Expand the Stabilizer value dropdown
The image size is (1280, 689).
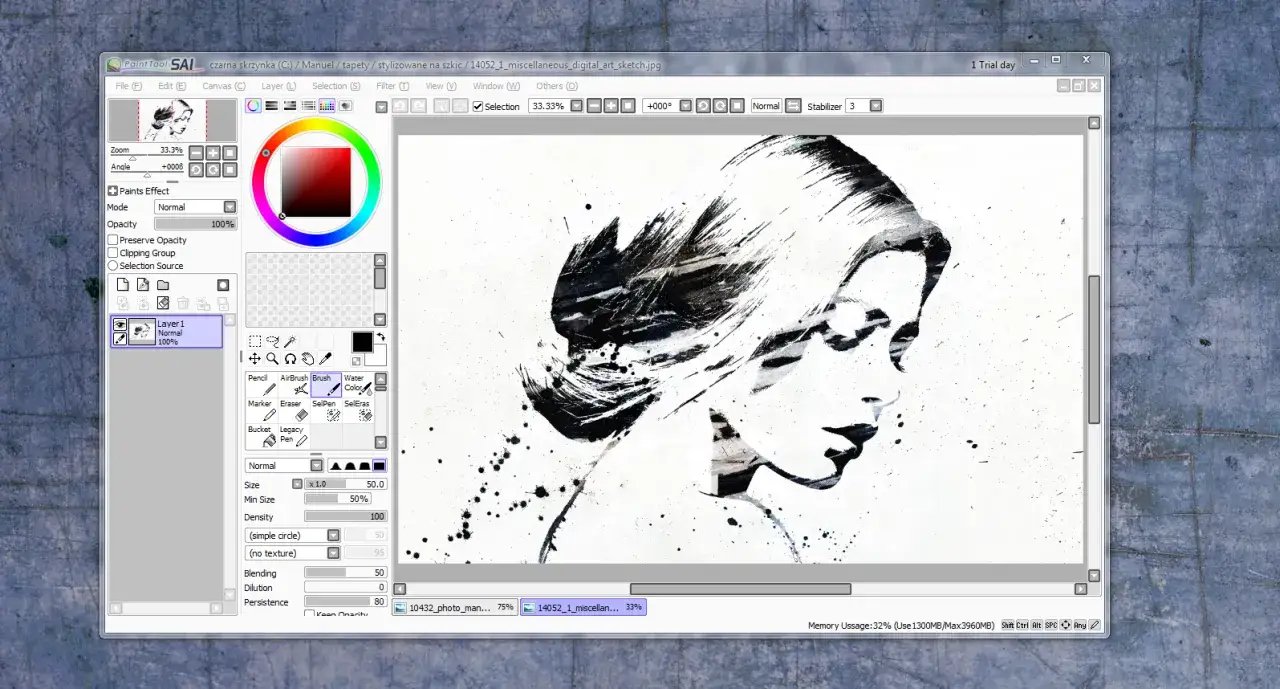[x=875, y=105]
